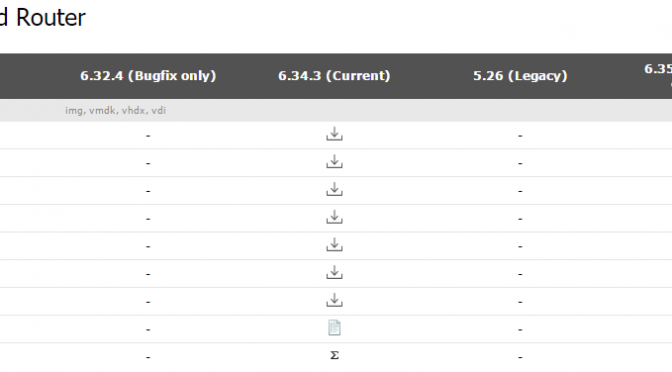Click the Legacy column dash beside the sigma icon

520,357
